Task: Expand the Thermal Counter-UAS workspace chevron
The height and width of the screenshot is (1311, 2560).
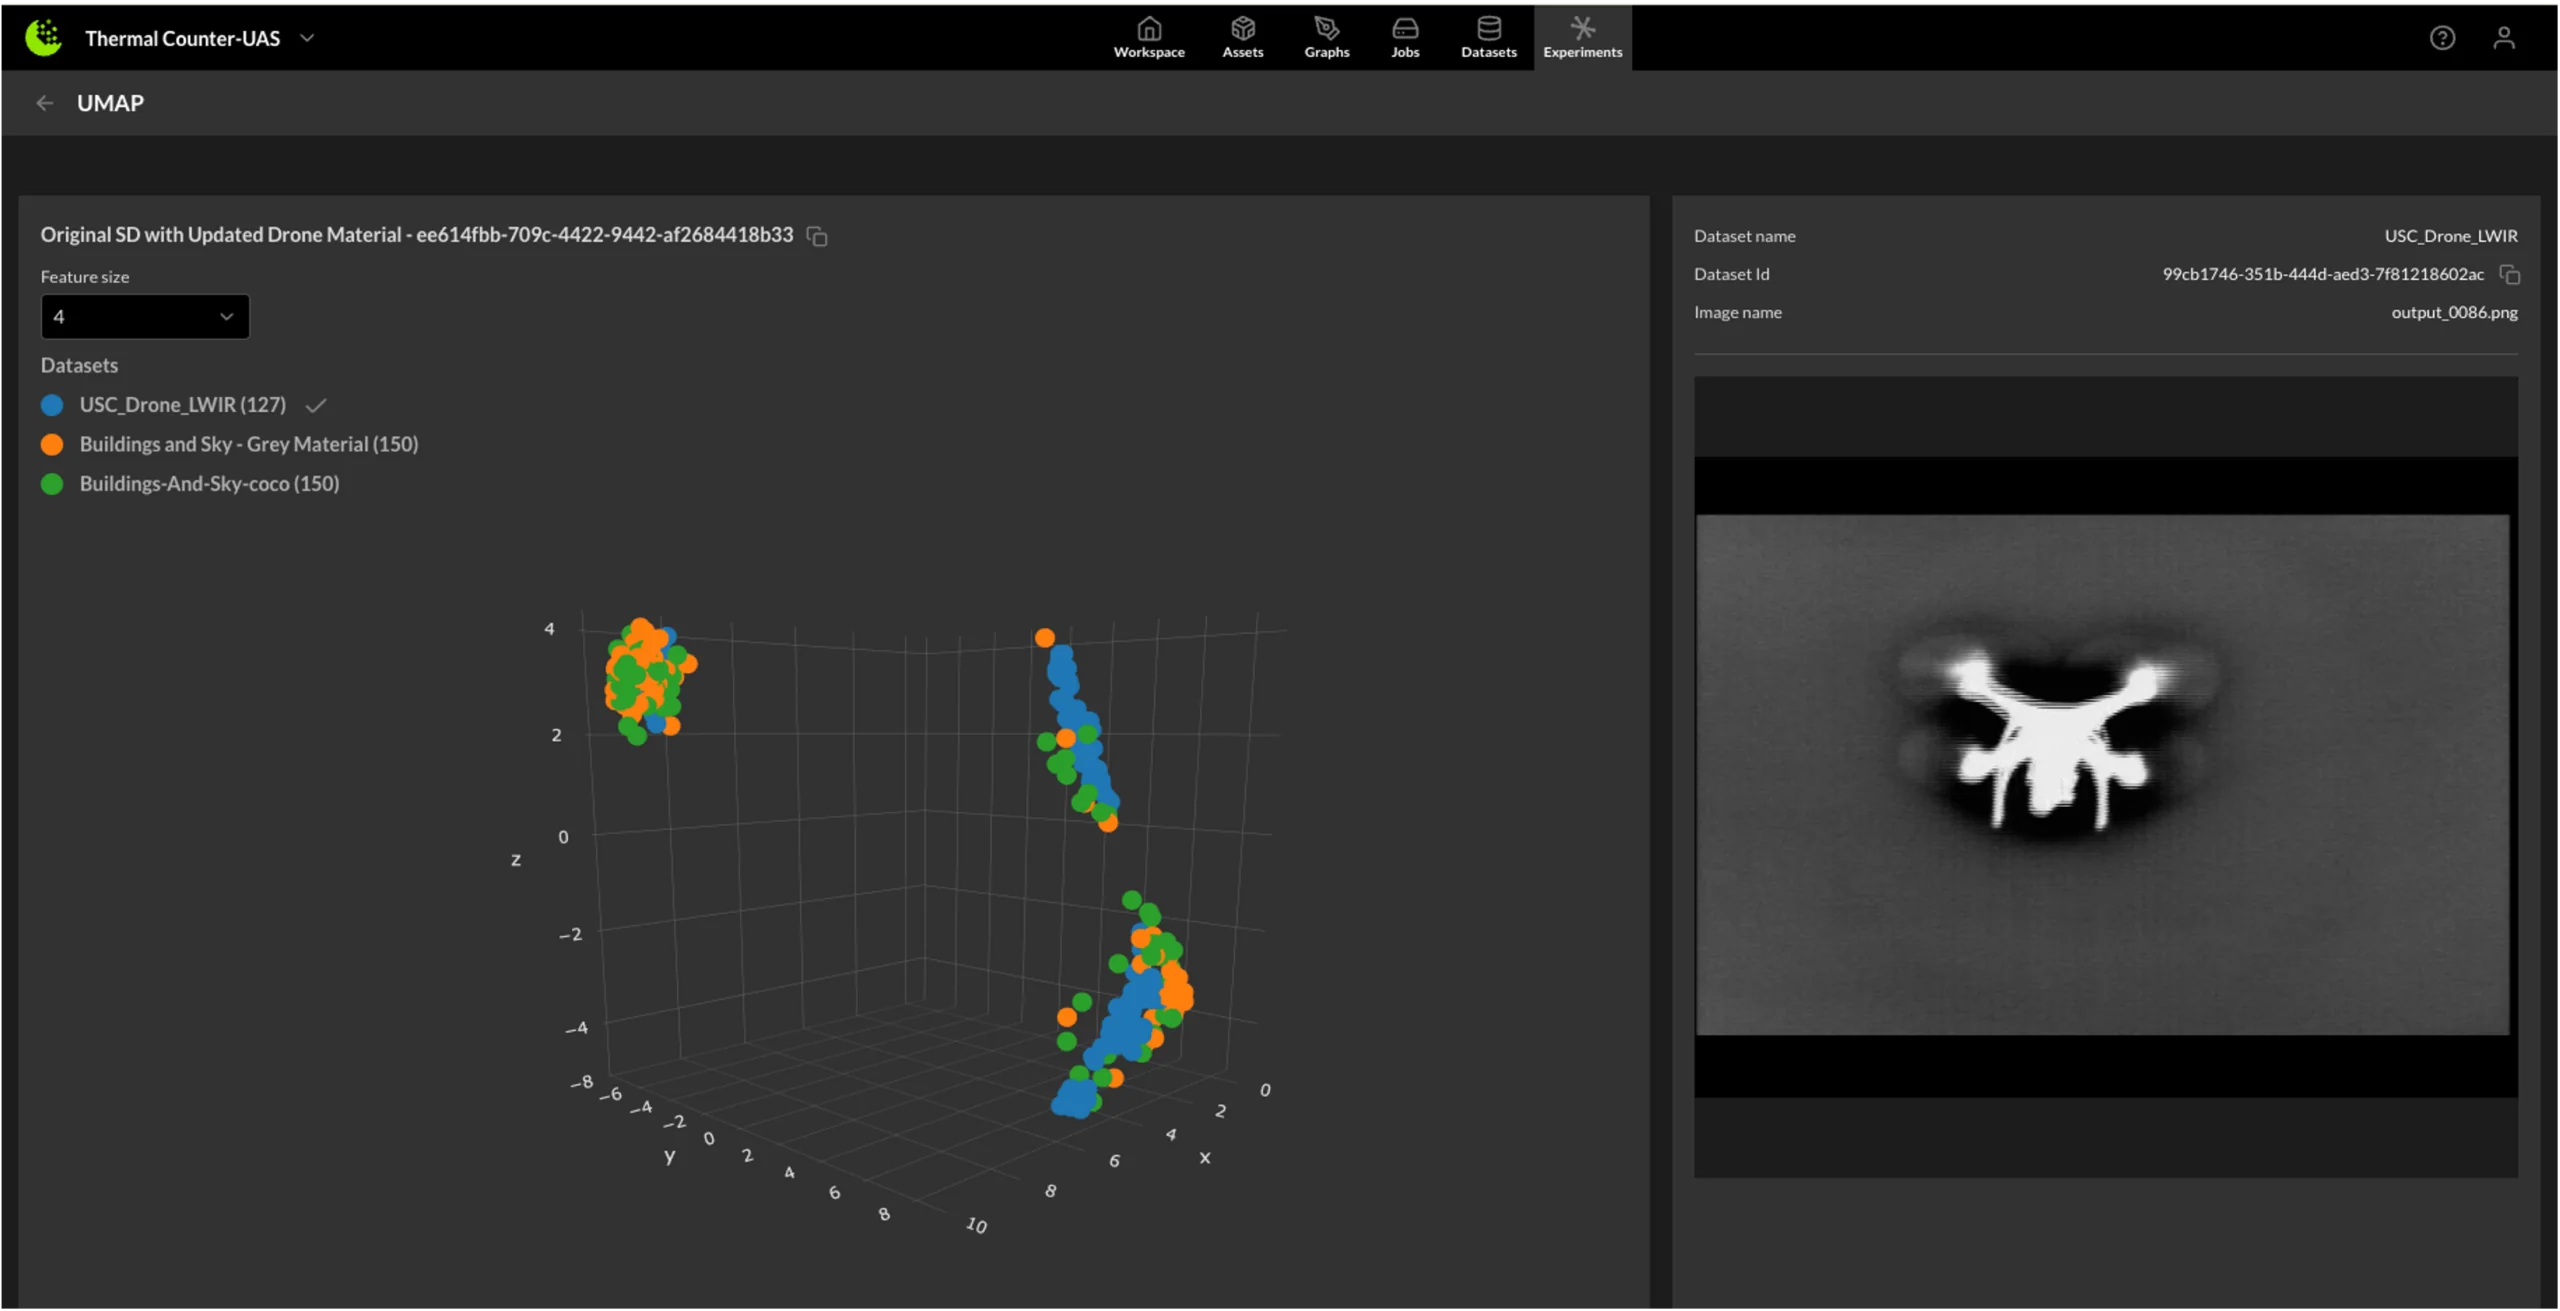Action: (307, 38)
